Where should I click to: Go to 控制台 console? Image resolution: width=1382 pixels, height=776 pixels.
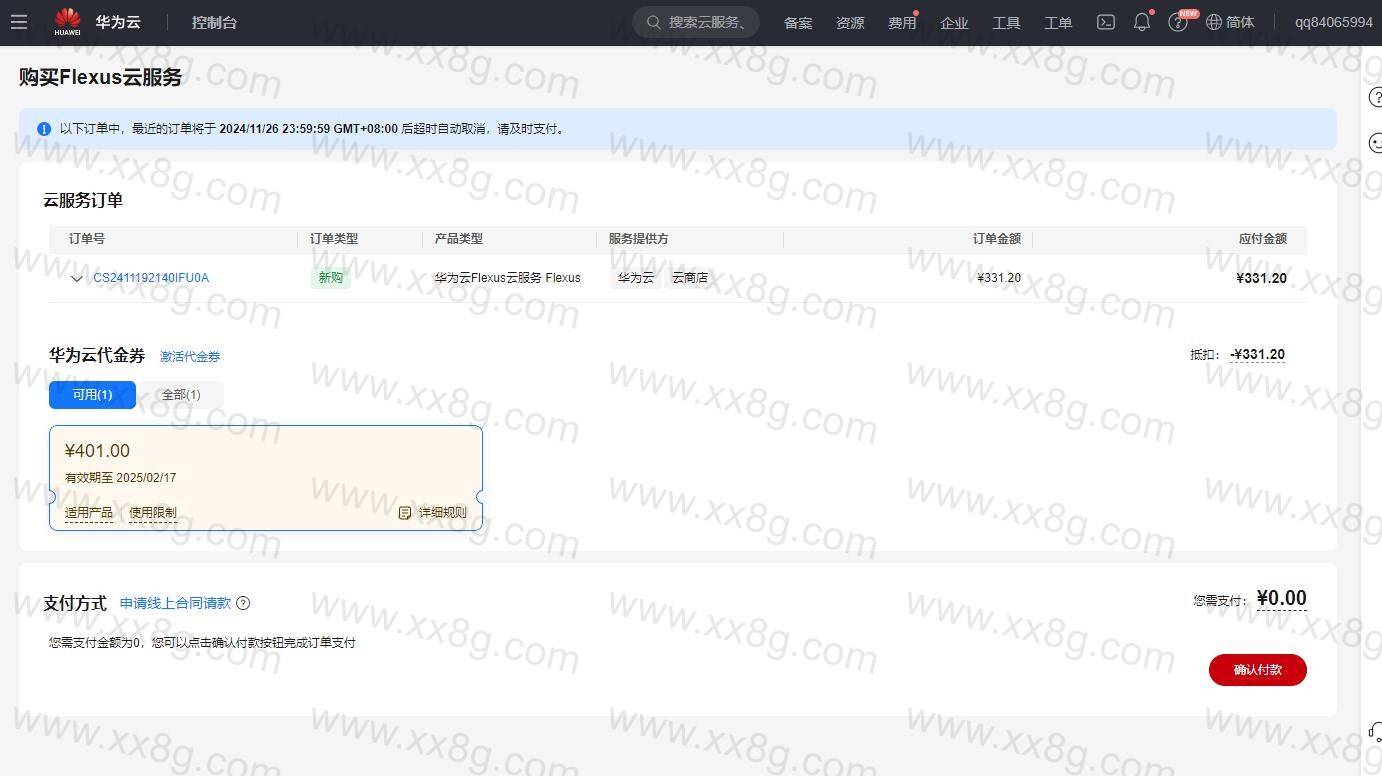214,22
